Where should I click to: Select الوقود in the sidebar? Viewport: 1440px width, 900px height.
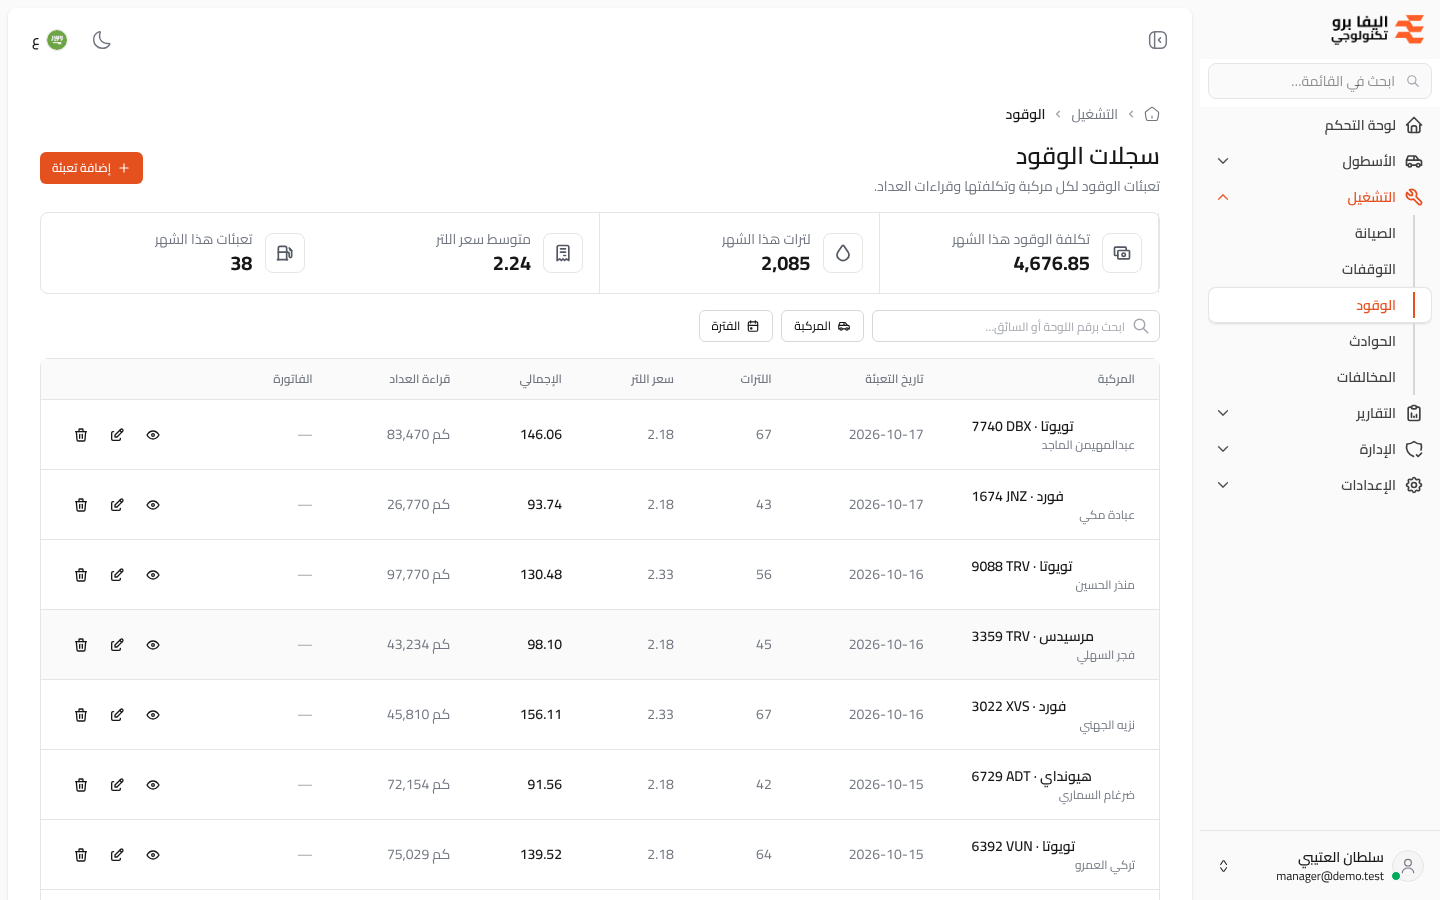[x=1320, y=305]
